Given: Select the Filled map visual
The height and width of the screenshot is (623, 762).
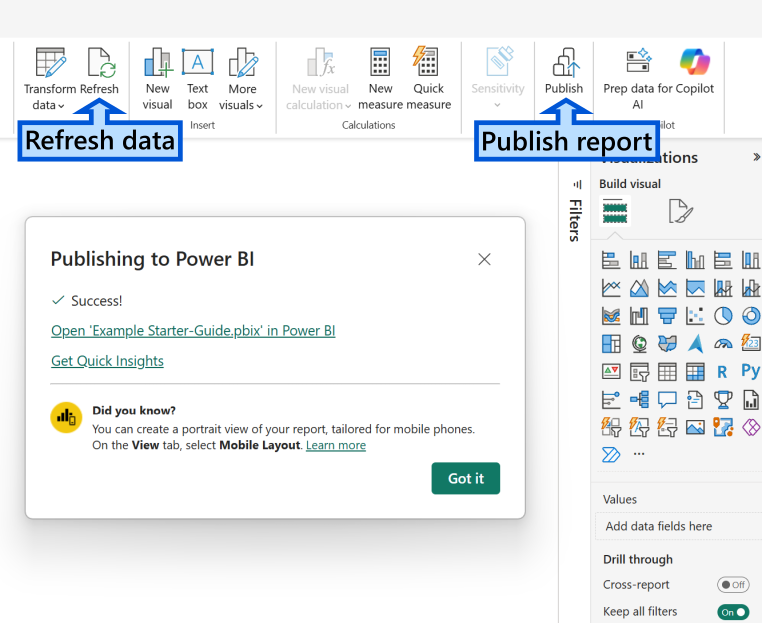Looking at the screenshot, I should [667, 344].
